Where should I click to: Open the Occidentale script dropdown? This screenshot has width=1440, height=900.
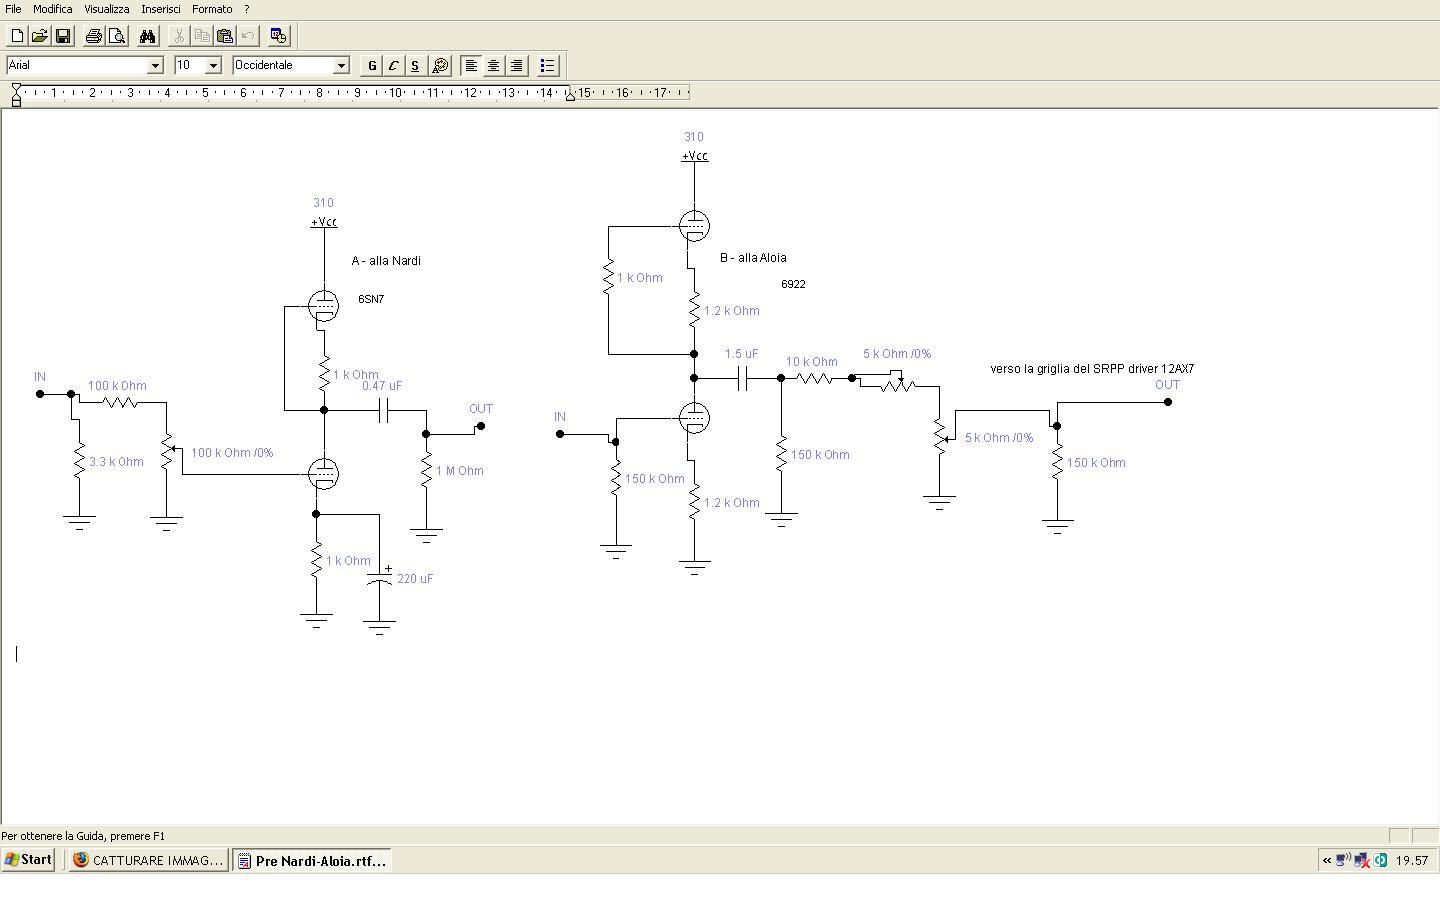(x=341, y=65)
